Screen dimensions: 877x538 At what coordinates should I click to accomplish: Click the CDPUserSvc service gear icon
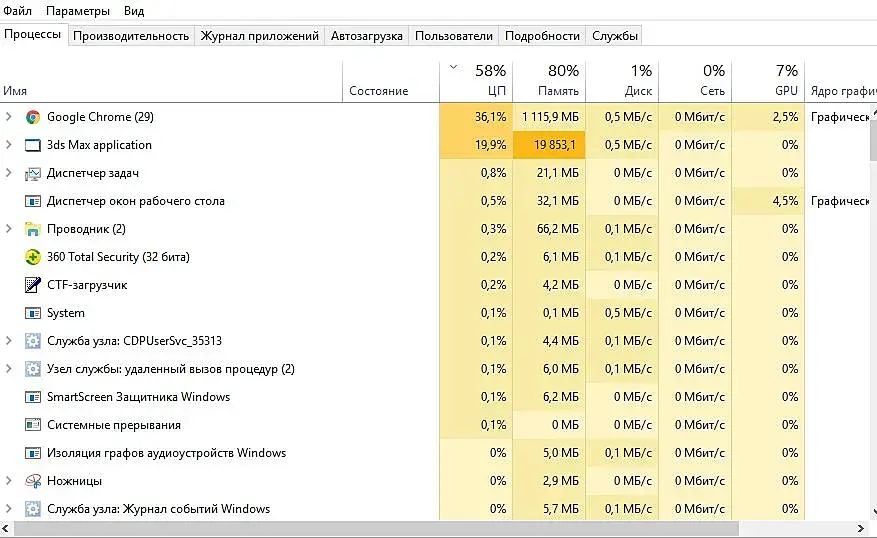[33, 341]
